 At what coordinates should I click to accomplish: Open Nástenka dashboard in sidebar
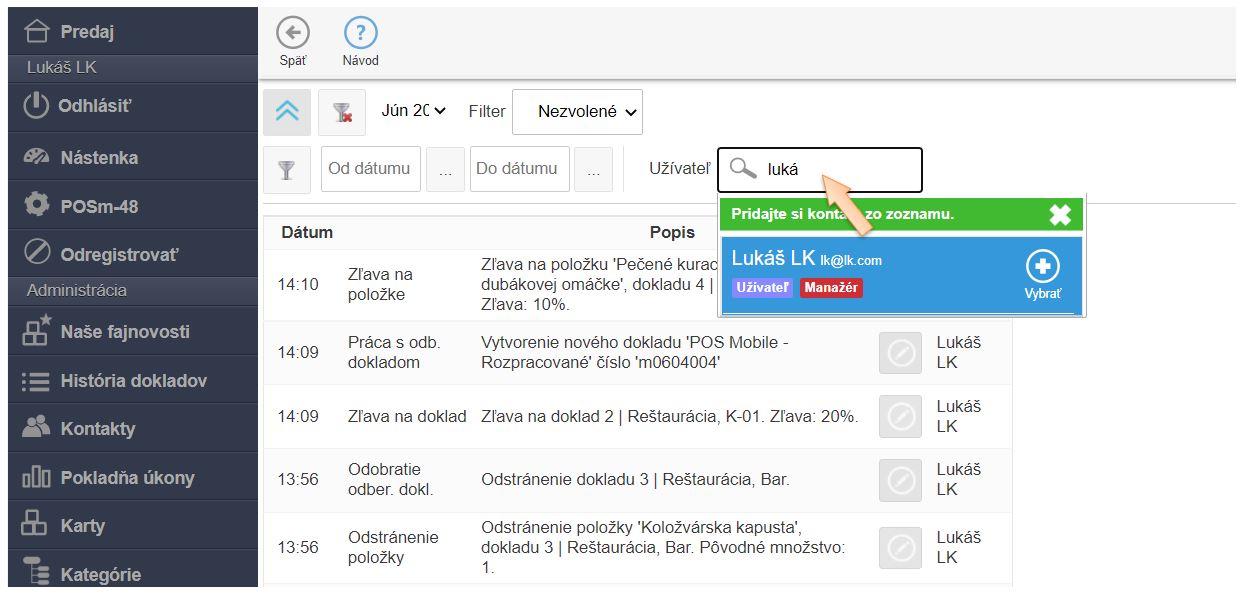(98, 157)
